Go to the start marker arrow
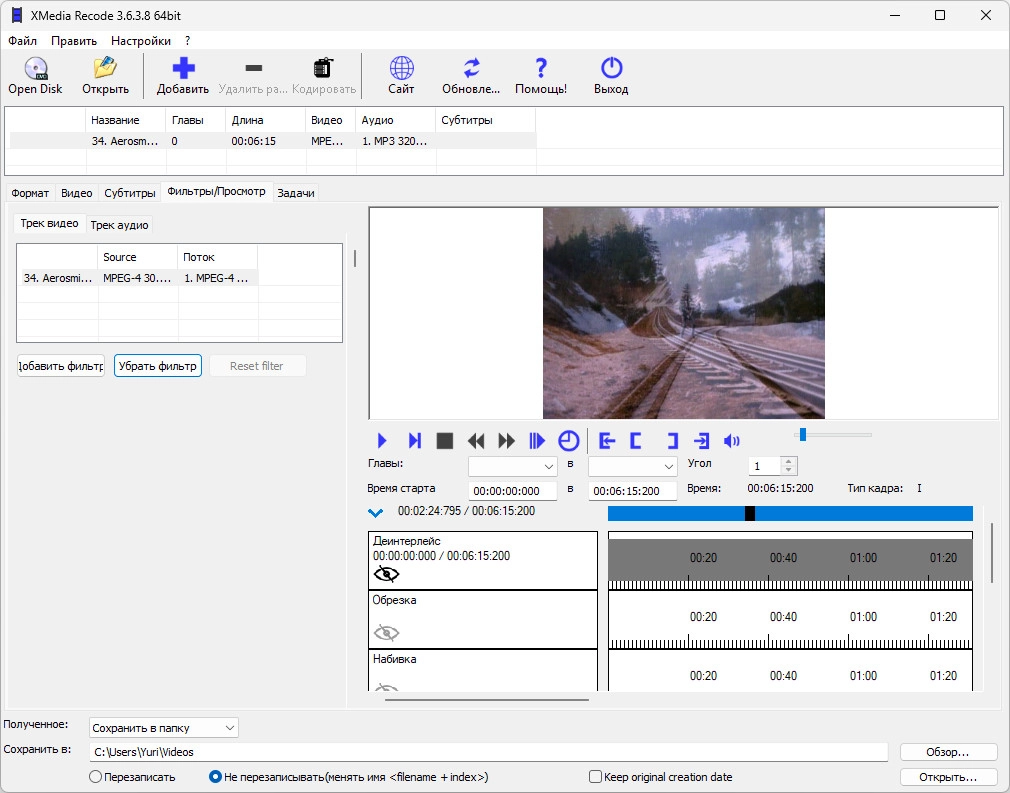Image resolution: width=1010 pixels, height=793 pixels. (607, 441)
